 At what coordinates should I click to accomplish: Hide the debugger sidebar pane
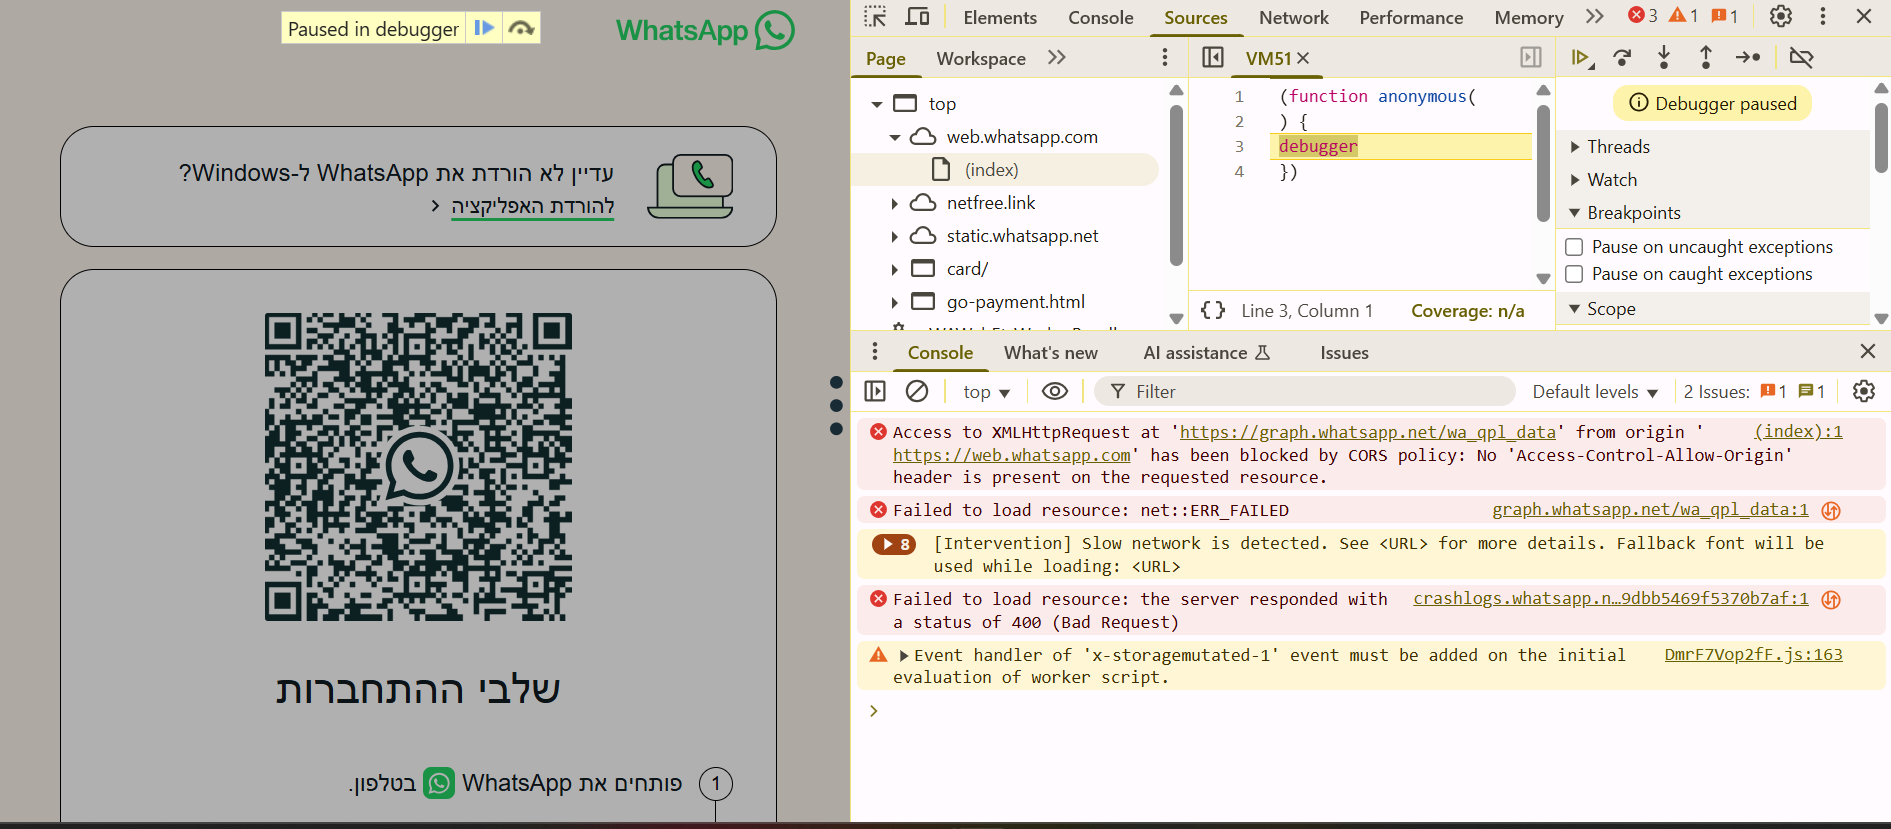pyautogui.click(x=1531, y=57)
